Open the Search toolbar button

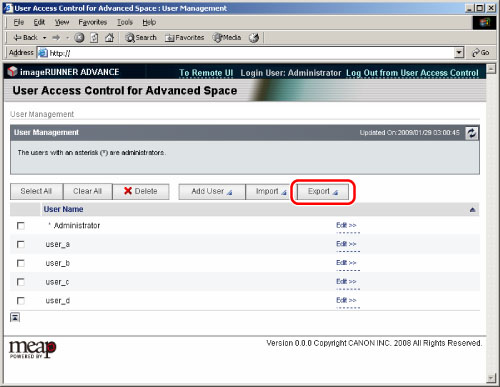point(141,38)
